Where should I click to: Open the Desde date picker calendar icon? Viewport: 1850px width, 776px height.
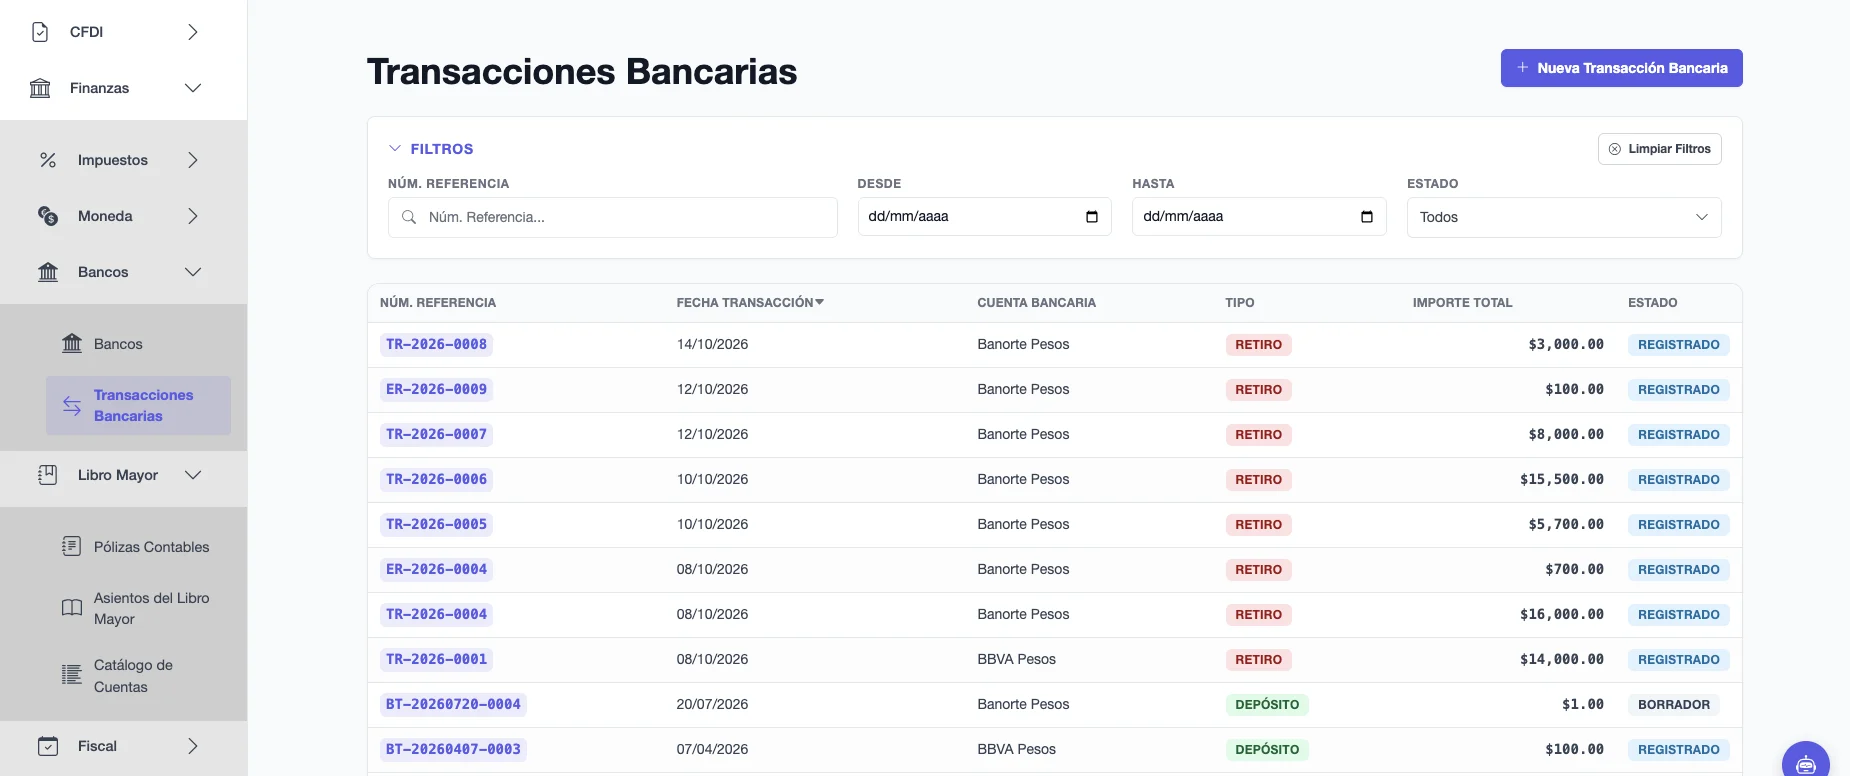point(1092,217)
